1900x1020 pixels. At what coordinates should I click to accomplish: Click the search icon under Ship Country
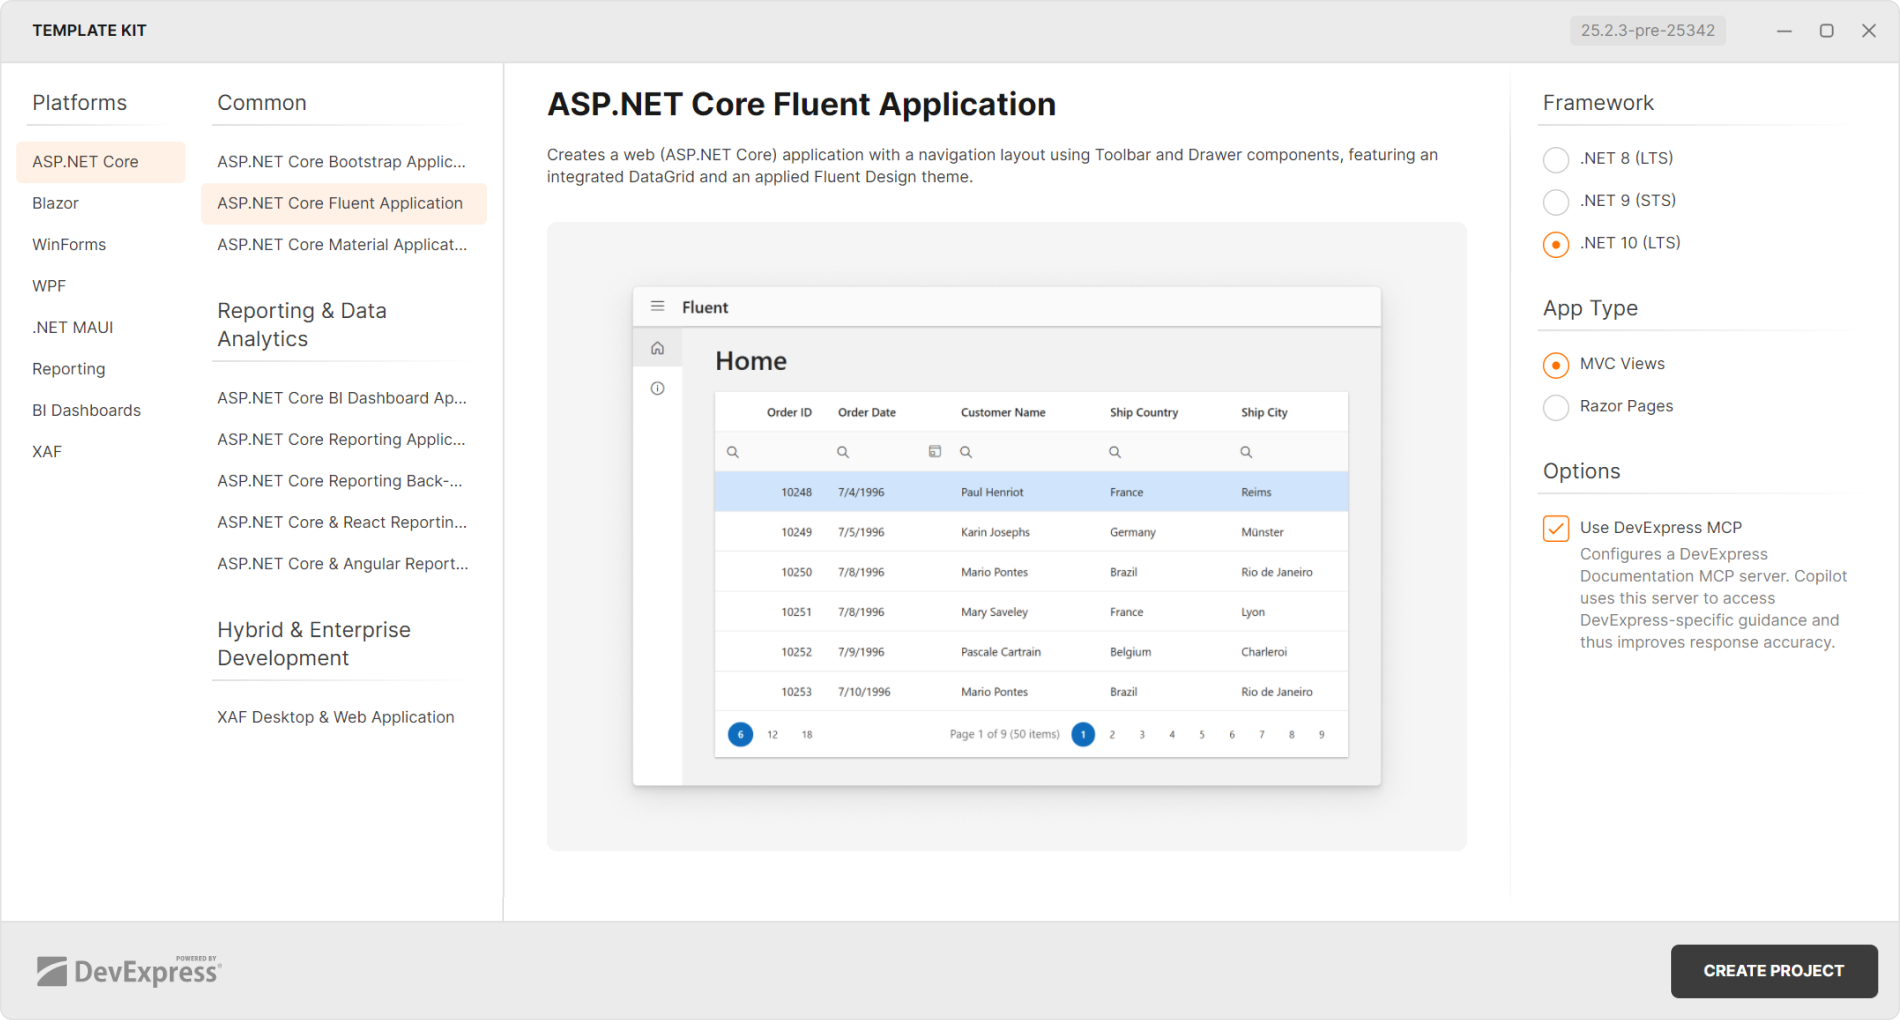coord(1114,452)
